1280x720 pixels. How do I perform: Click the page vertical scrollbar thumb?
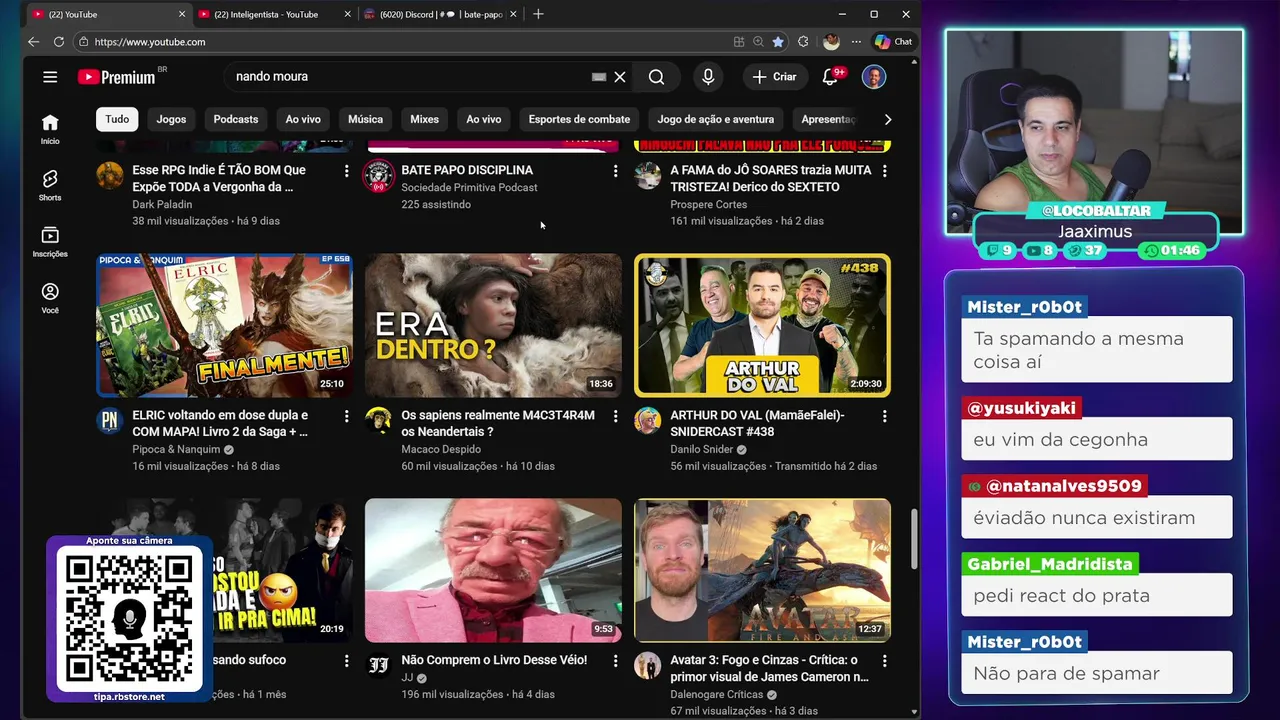pyautogui.click(x=914, y=538)
